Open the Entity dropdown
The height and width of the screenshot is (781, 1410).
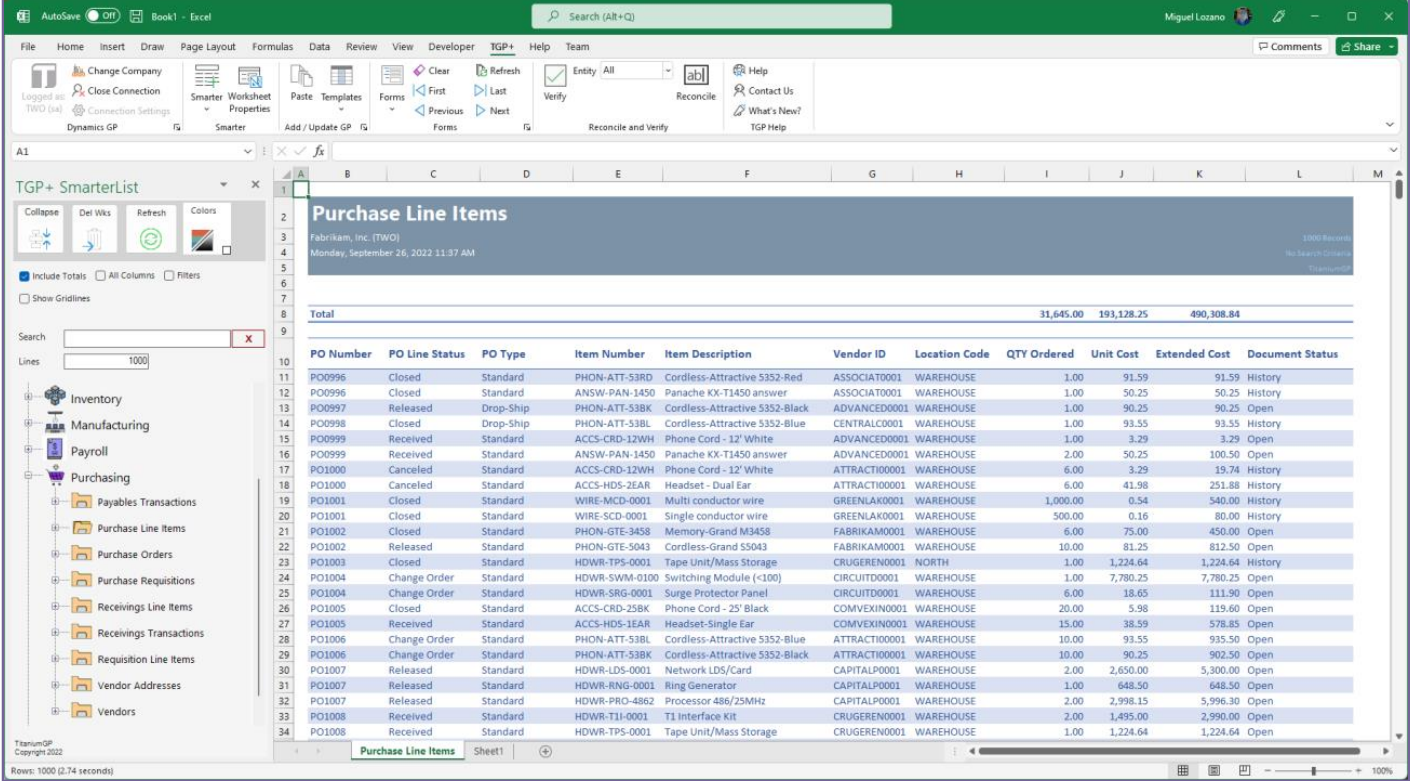coord(668,71)
